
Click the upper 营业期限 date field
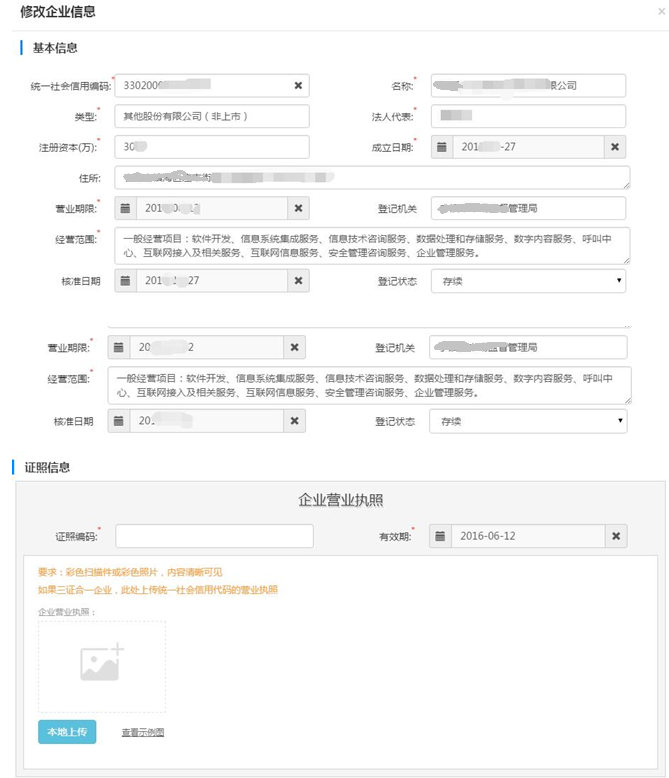[212, 208]
